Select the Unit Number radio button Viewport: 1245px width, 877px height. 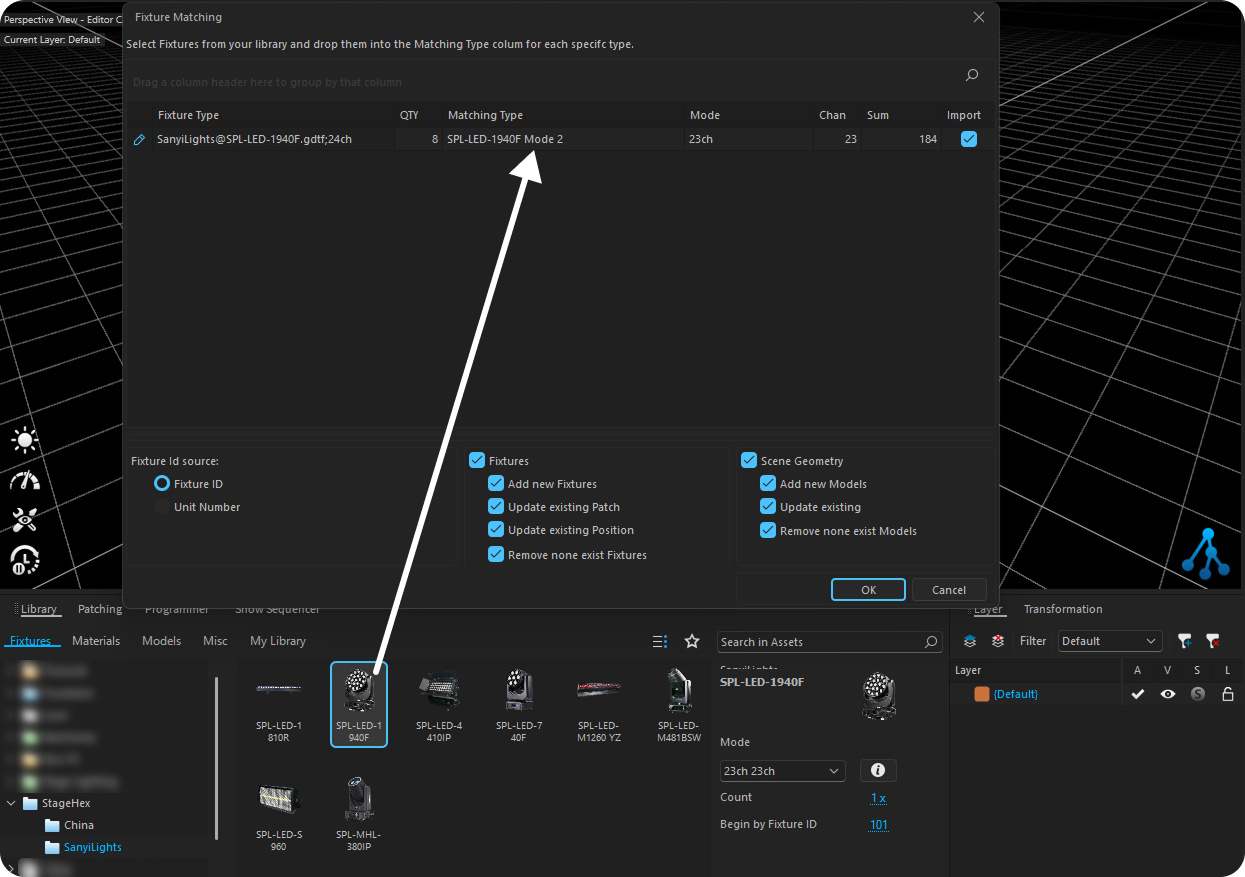pos(162,507)
